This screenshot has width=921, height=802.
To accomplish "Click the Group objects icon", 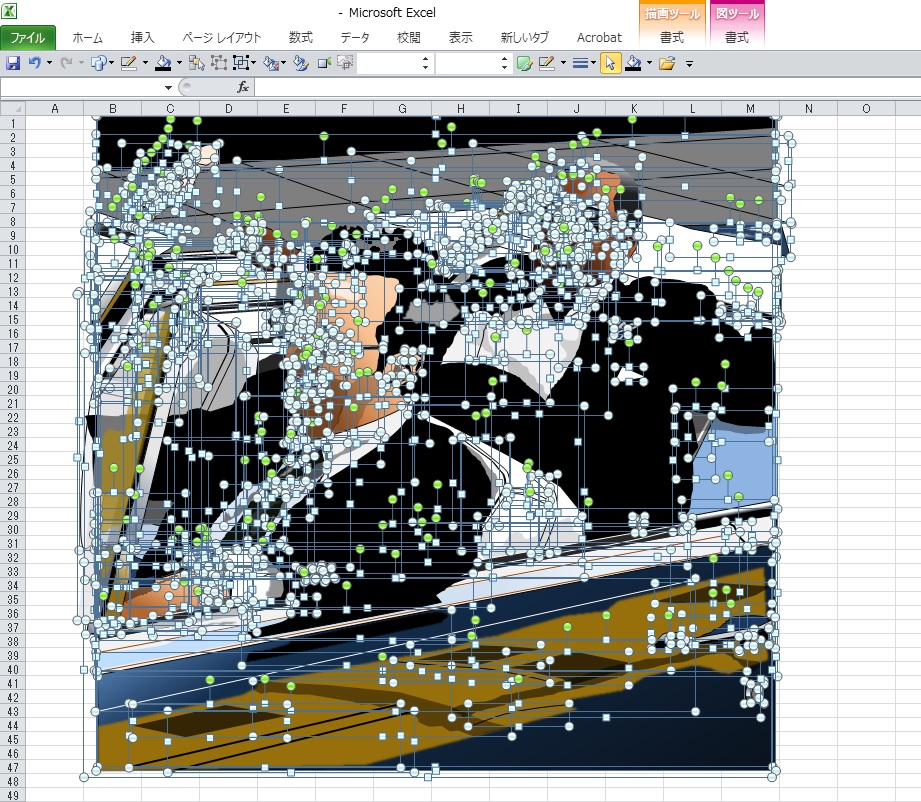I will (240, 63).
